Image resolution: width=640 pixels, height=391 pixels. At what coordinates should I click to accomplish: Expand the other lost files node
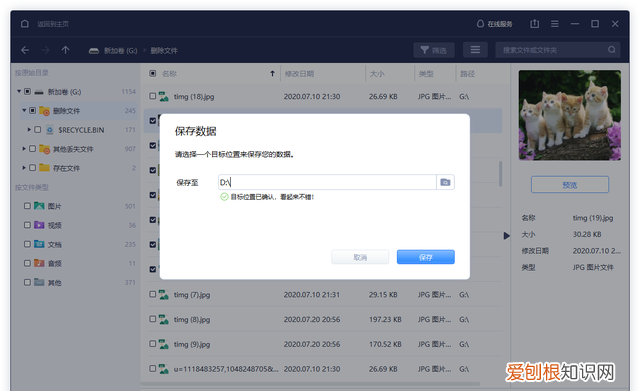click(x=24, y=149)
